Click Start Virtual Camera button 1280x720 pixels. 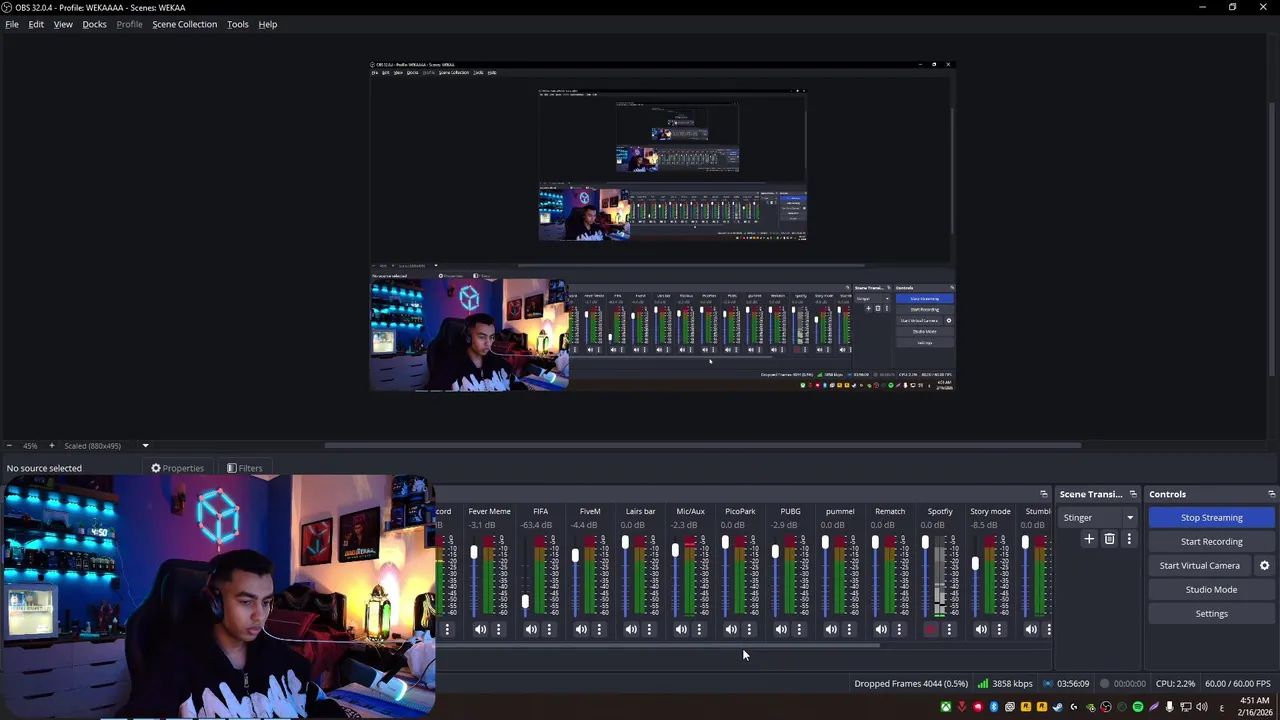(1199, 566)
